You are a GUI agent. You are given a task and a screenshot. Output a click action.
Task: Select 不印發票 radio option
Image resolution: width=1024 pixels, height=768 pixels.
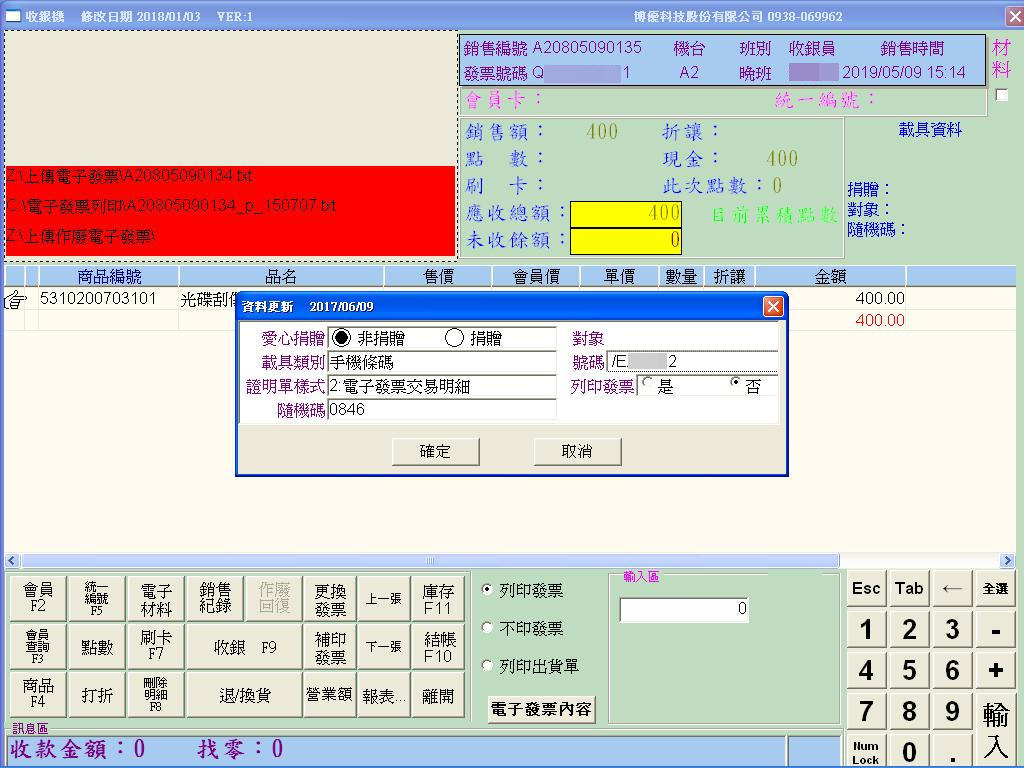[x=488, y=628]
